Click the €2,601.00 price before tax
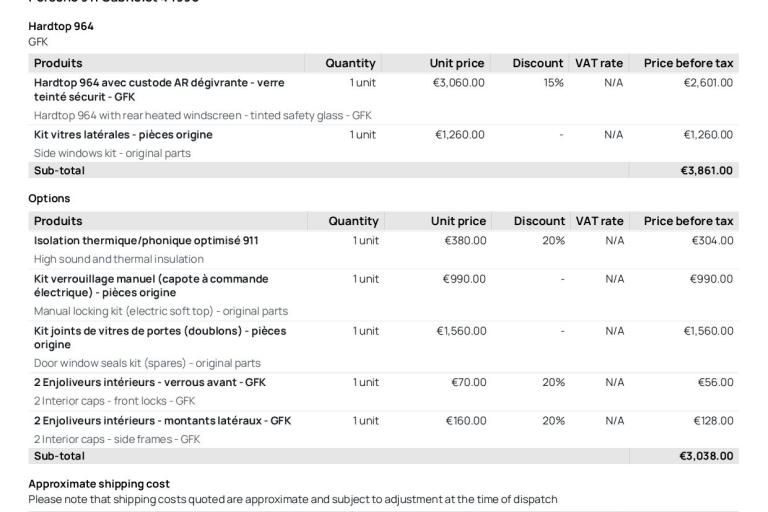768x512 pixels. pos(706,82)
